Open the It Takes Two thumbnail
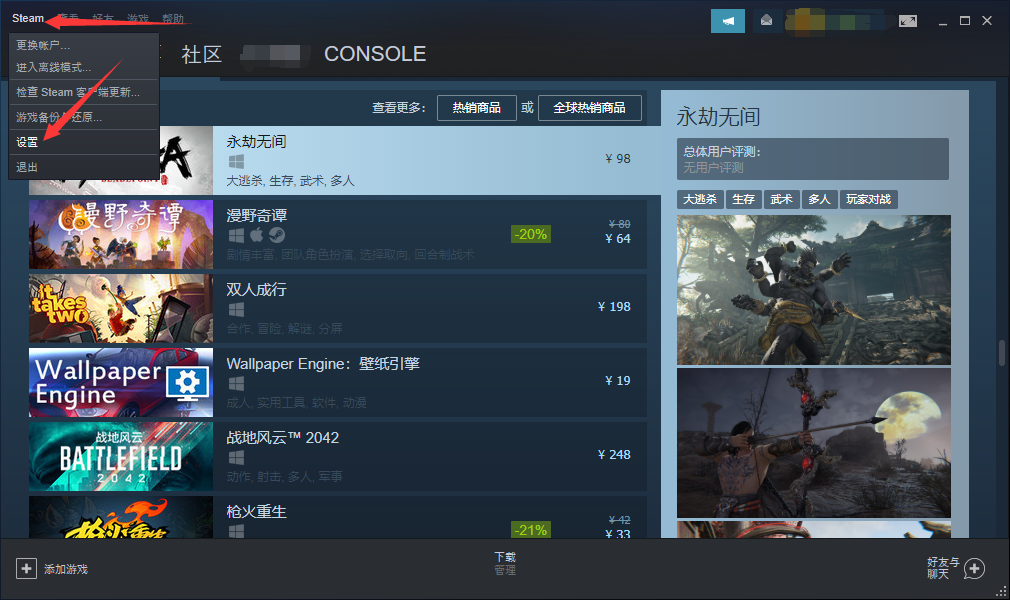This screenshot has height=600, width=1010. [x=121, y=309]
